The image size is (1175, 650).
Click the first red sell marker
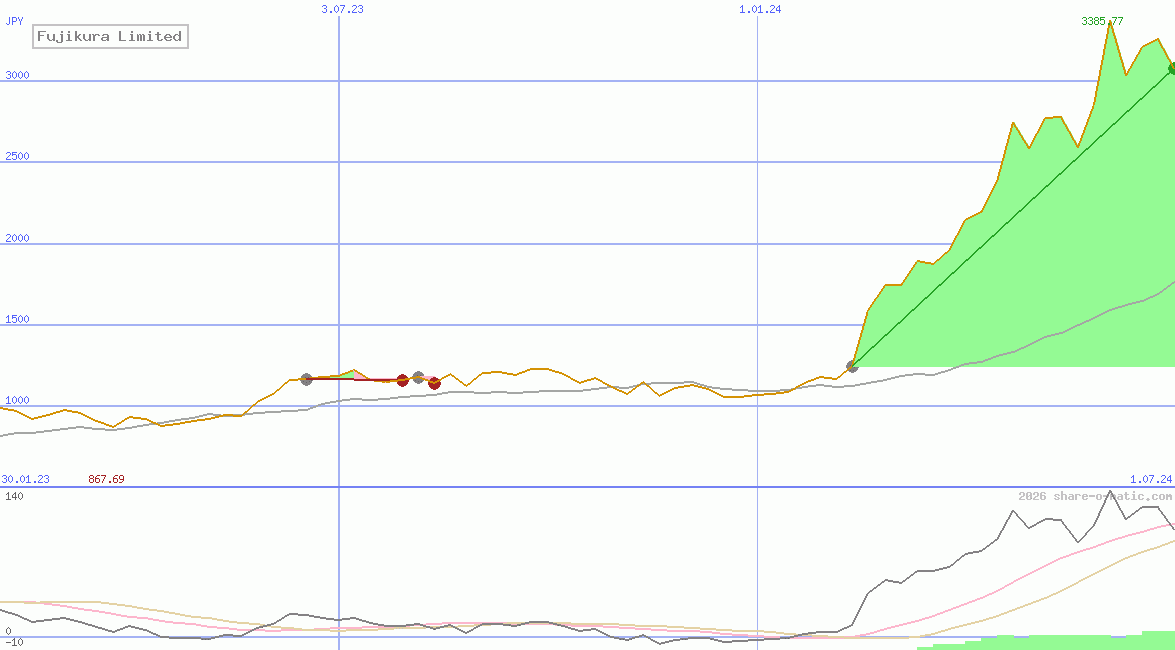click(402, 380)
